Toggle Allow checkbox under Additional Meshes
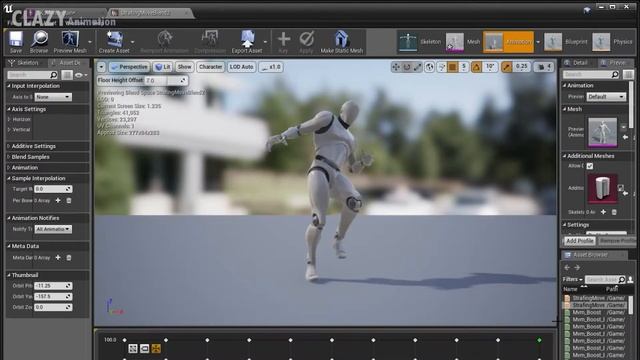Viewport: 640px width, 360px height. point(590,166)
